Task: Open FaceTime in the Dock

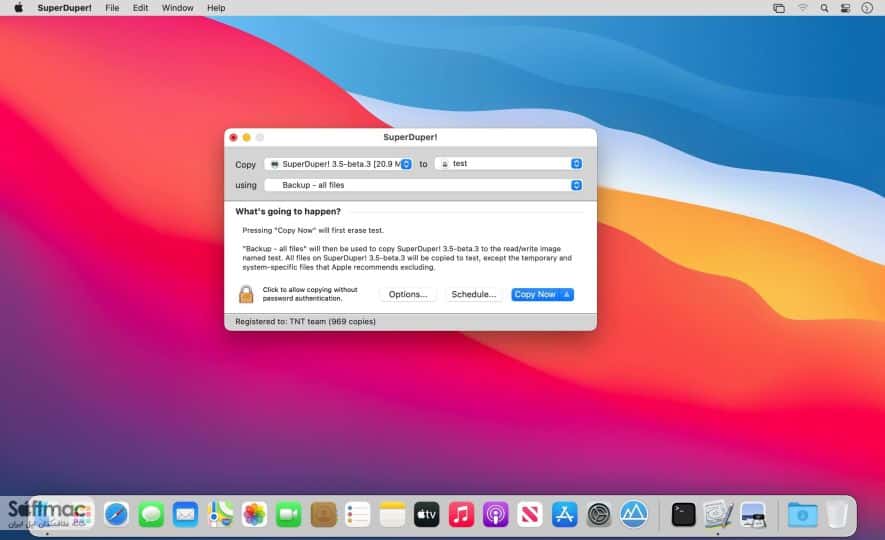Action: click(x=288, y=515)
